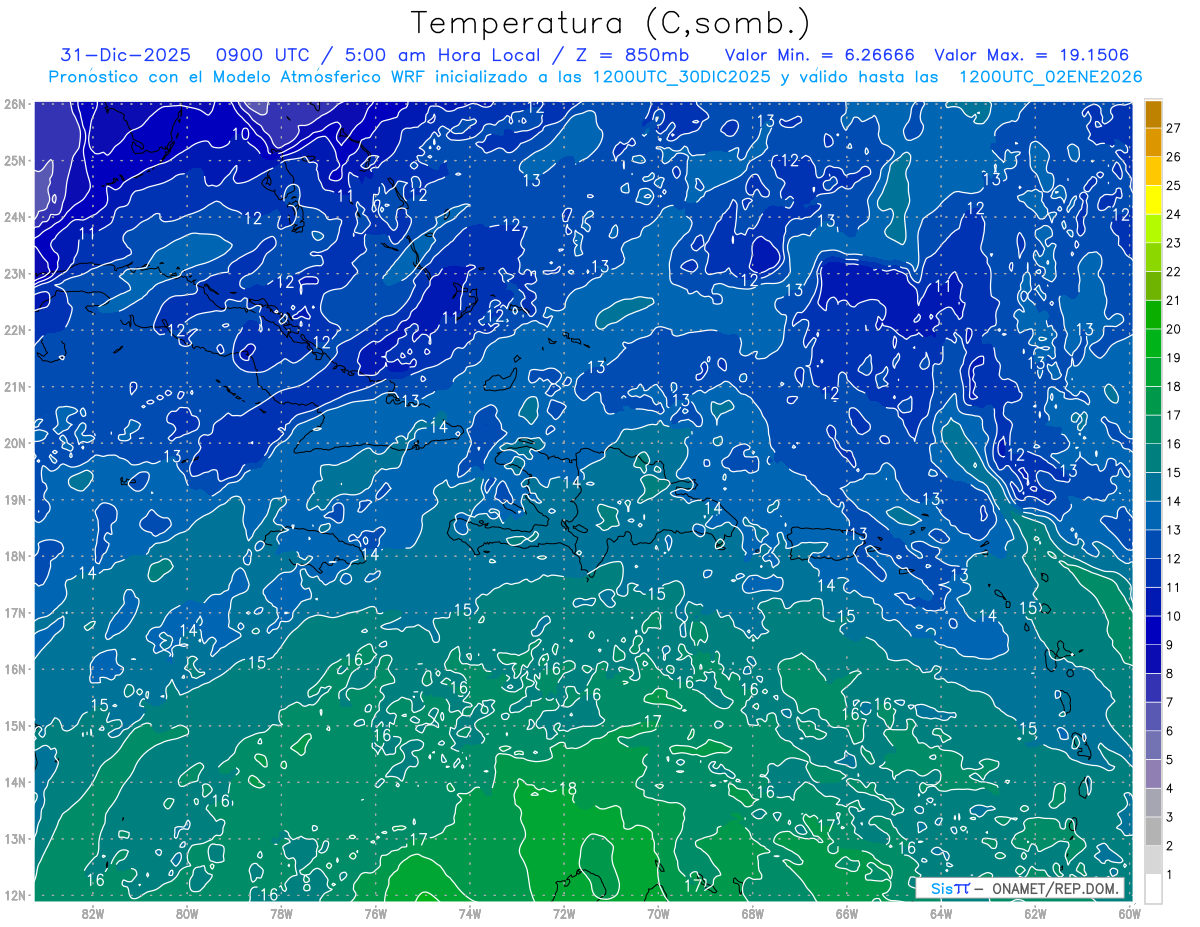
Task: Click the '18' contour label on map
Action: click(x=568, y=789)
